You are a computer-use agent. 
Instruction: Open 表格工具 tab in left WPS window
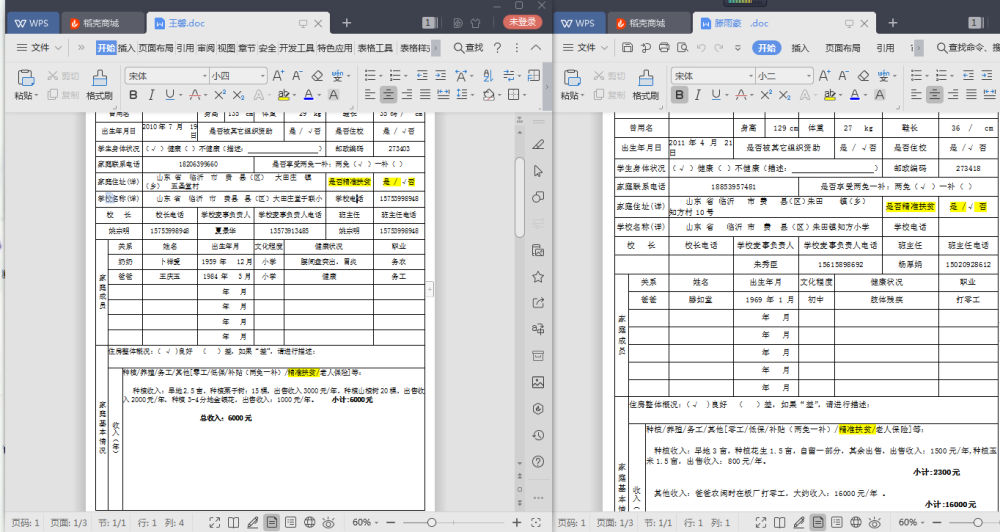tap(375, 48)
